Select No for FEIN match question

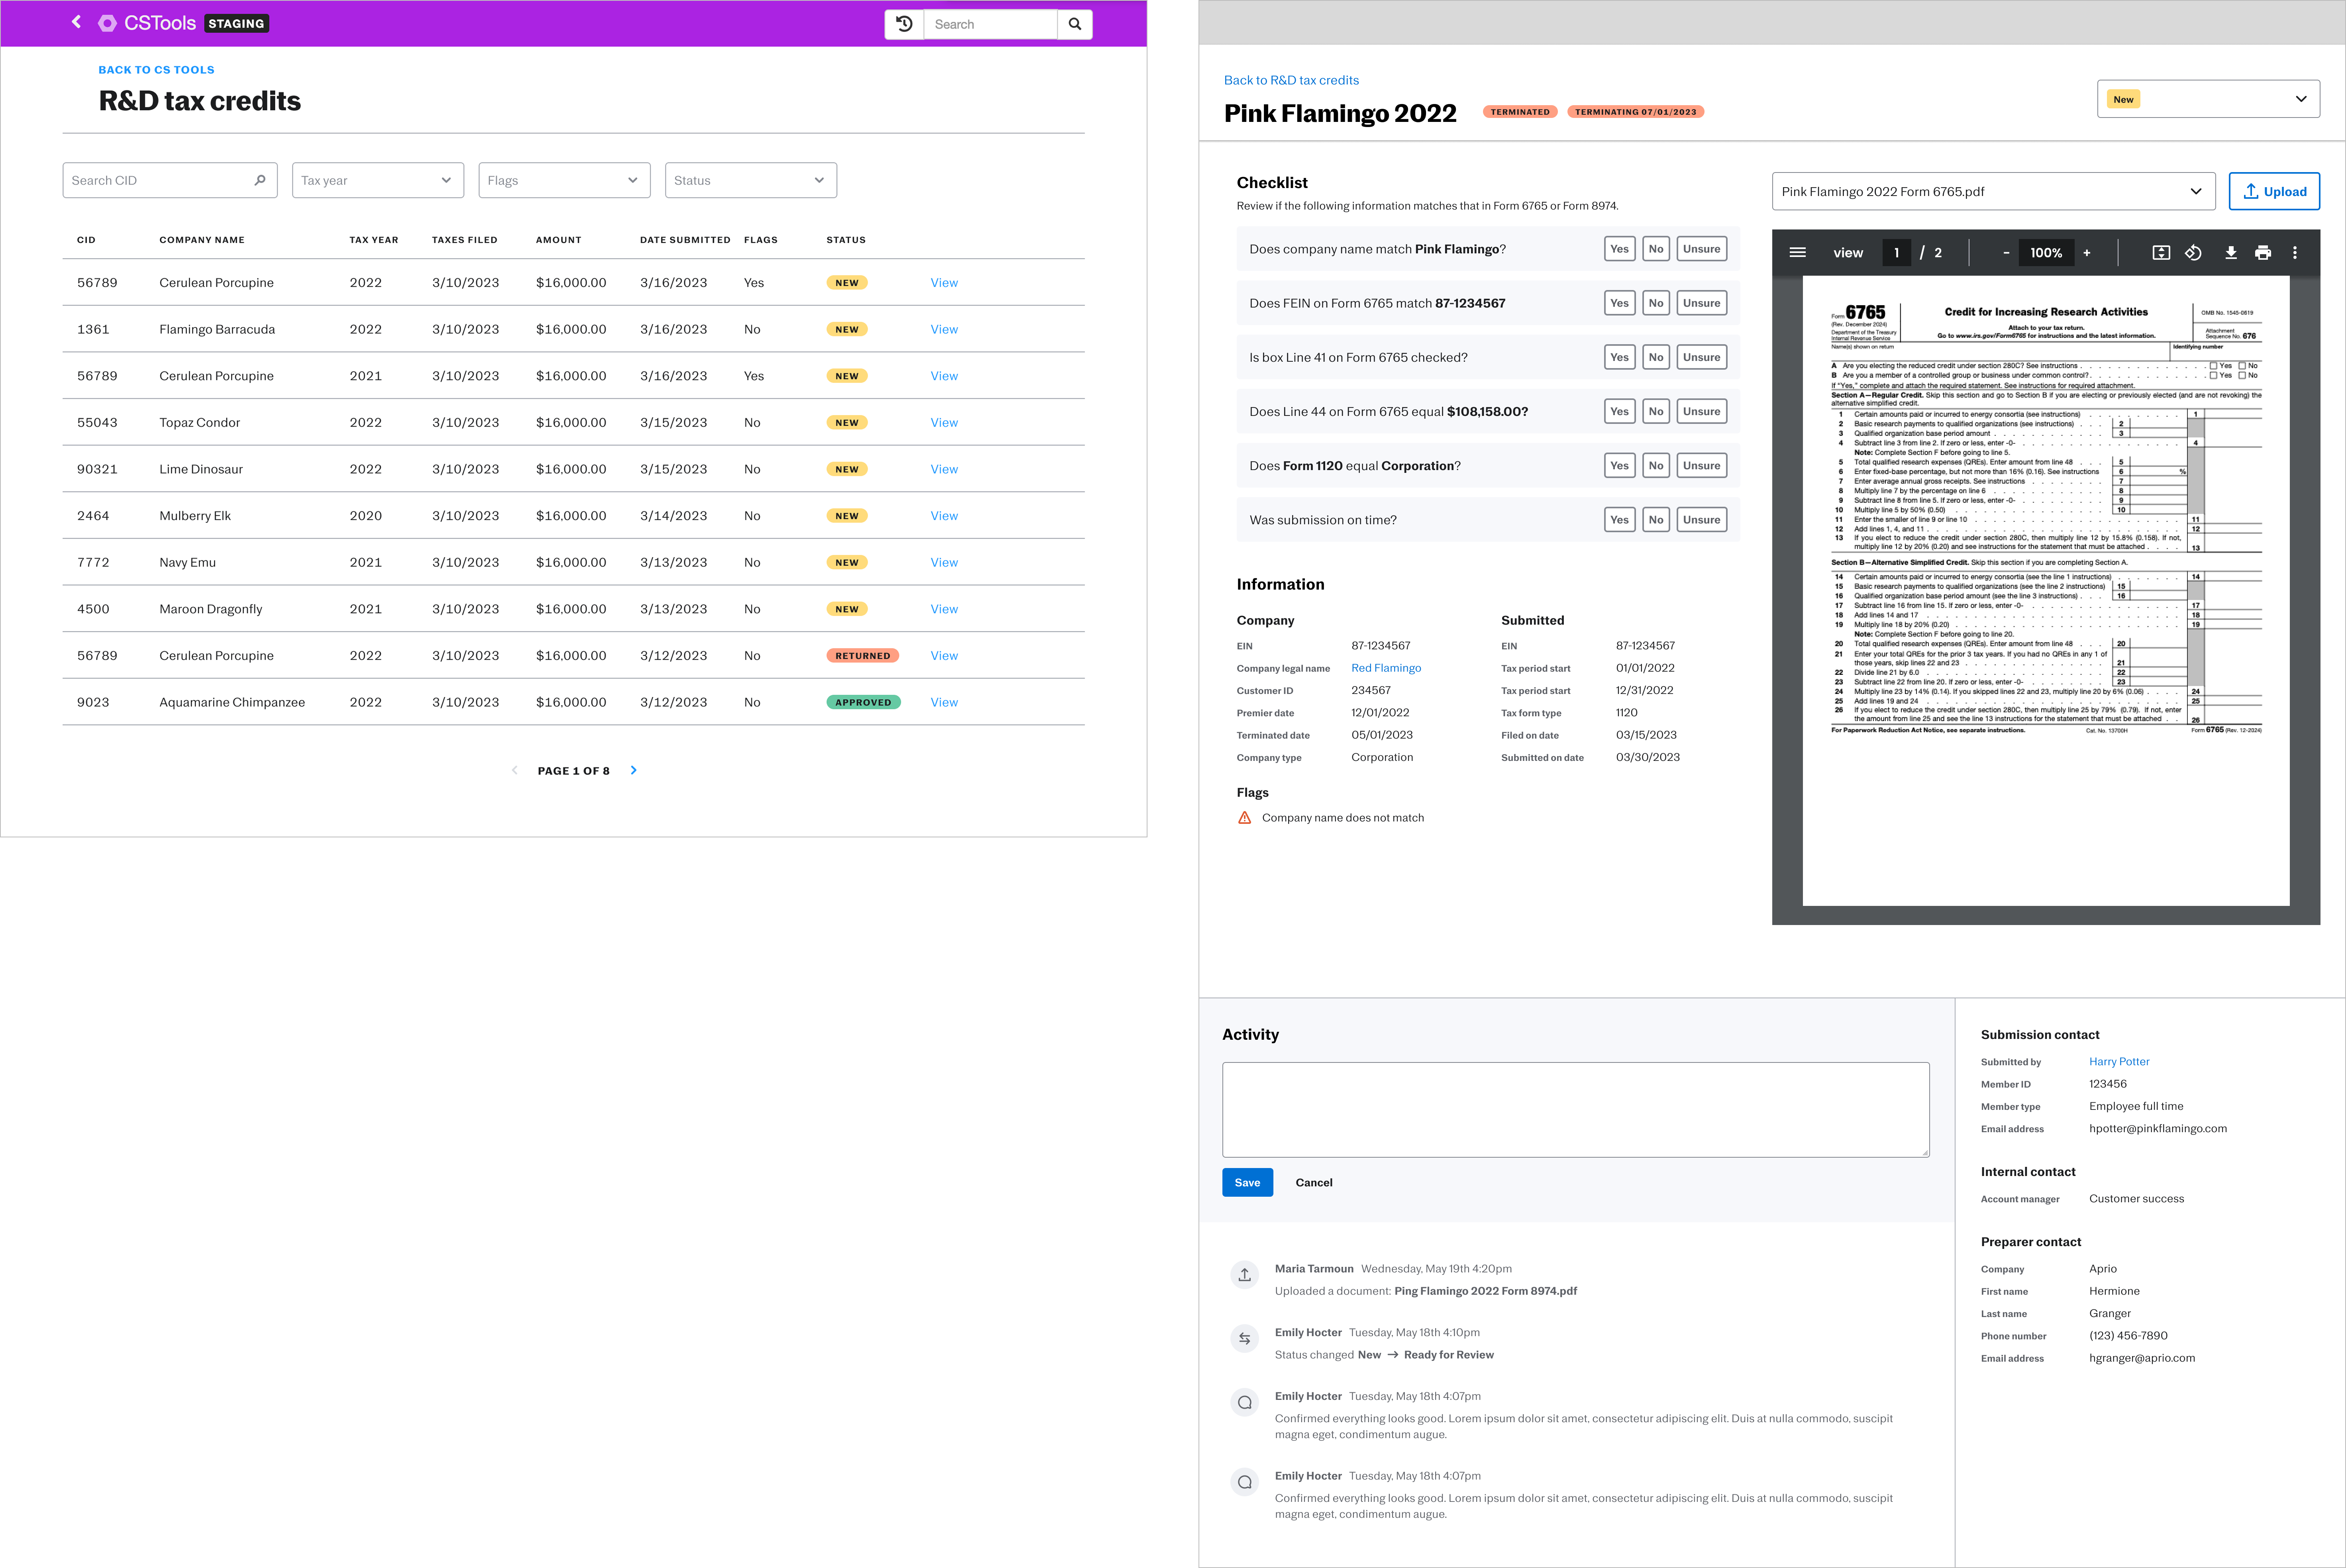(1656, 303)
